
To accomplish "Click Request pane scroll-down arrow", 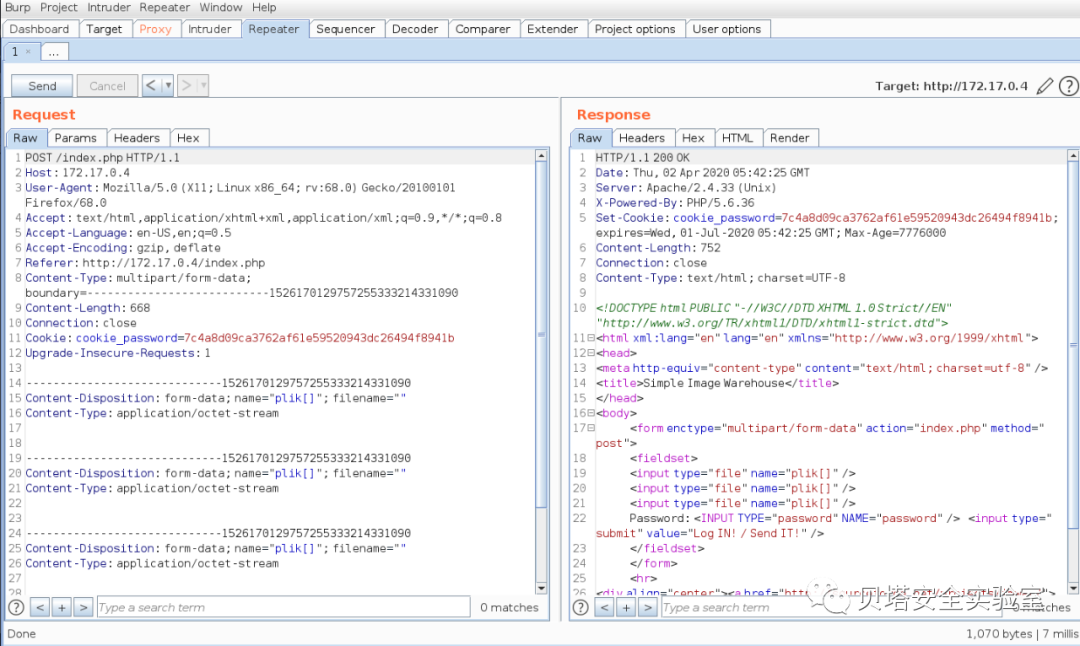I will point(541,588).
